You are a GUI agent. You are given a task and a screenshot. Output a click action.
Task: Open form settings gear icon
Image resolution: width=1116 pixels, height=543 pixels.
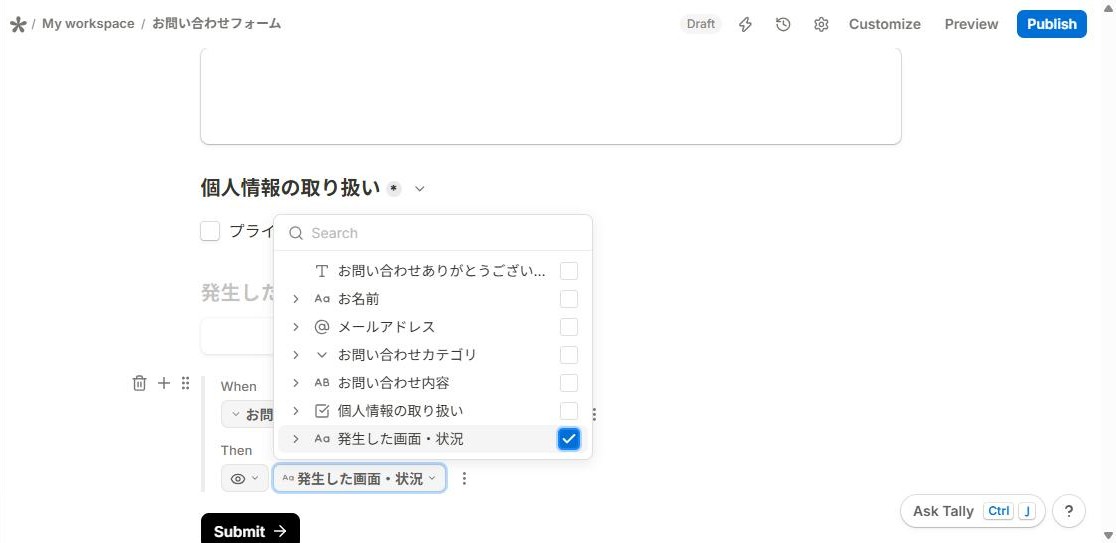[x=821, y=24]
